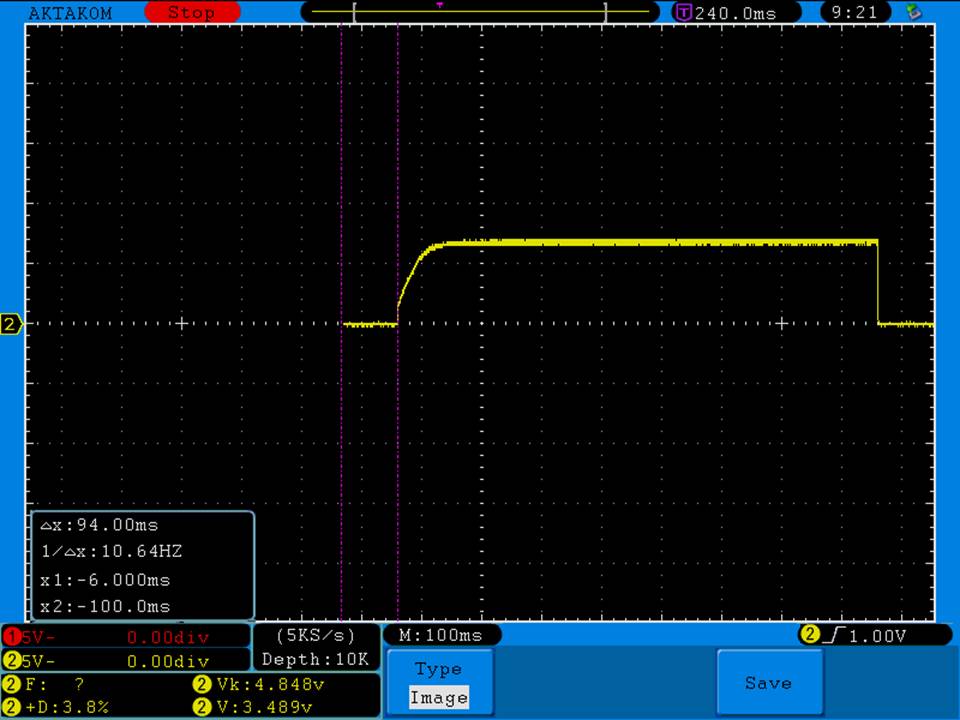
Task: Click the trigger T icon near 240.0ms
Action: pos(683,12)
